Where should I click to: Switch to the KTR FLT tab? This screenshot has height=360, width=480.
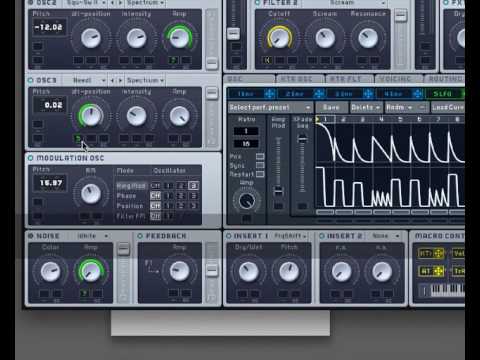pyautogui.click(x=349, y=79)
